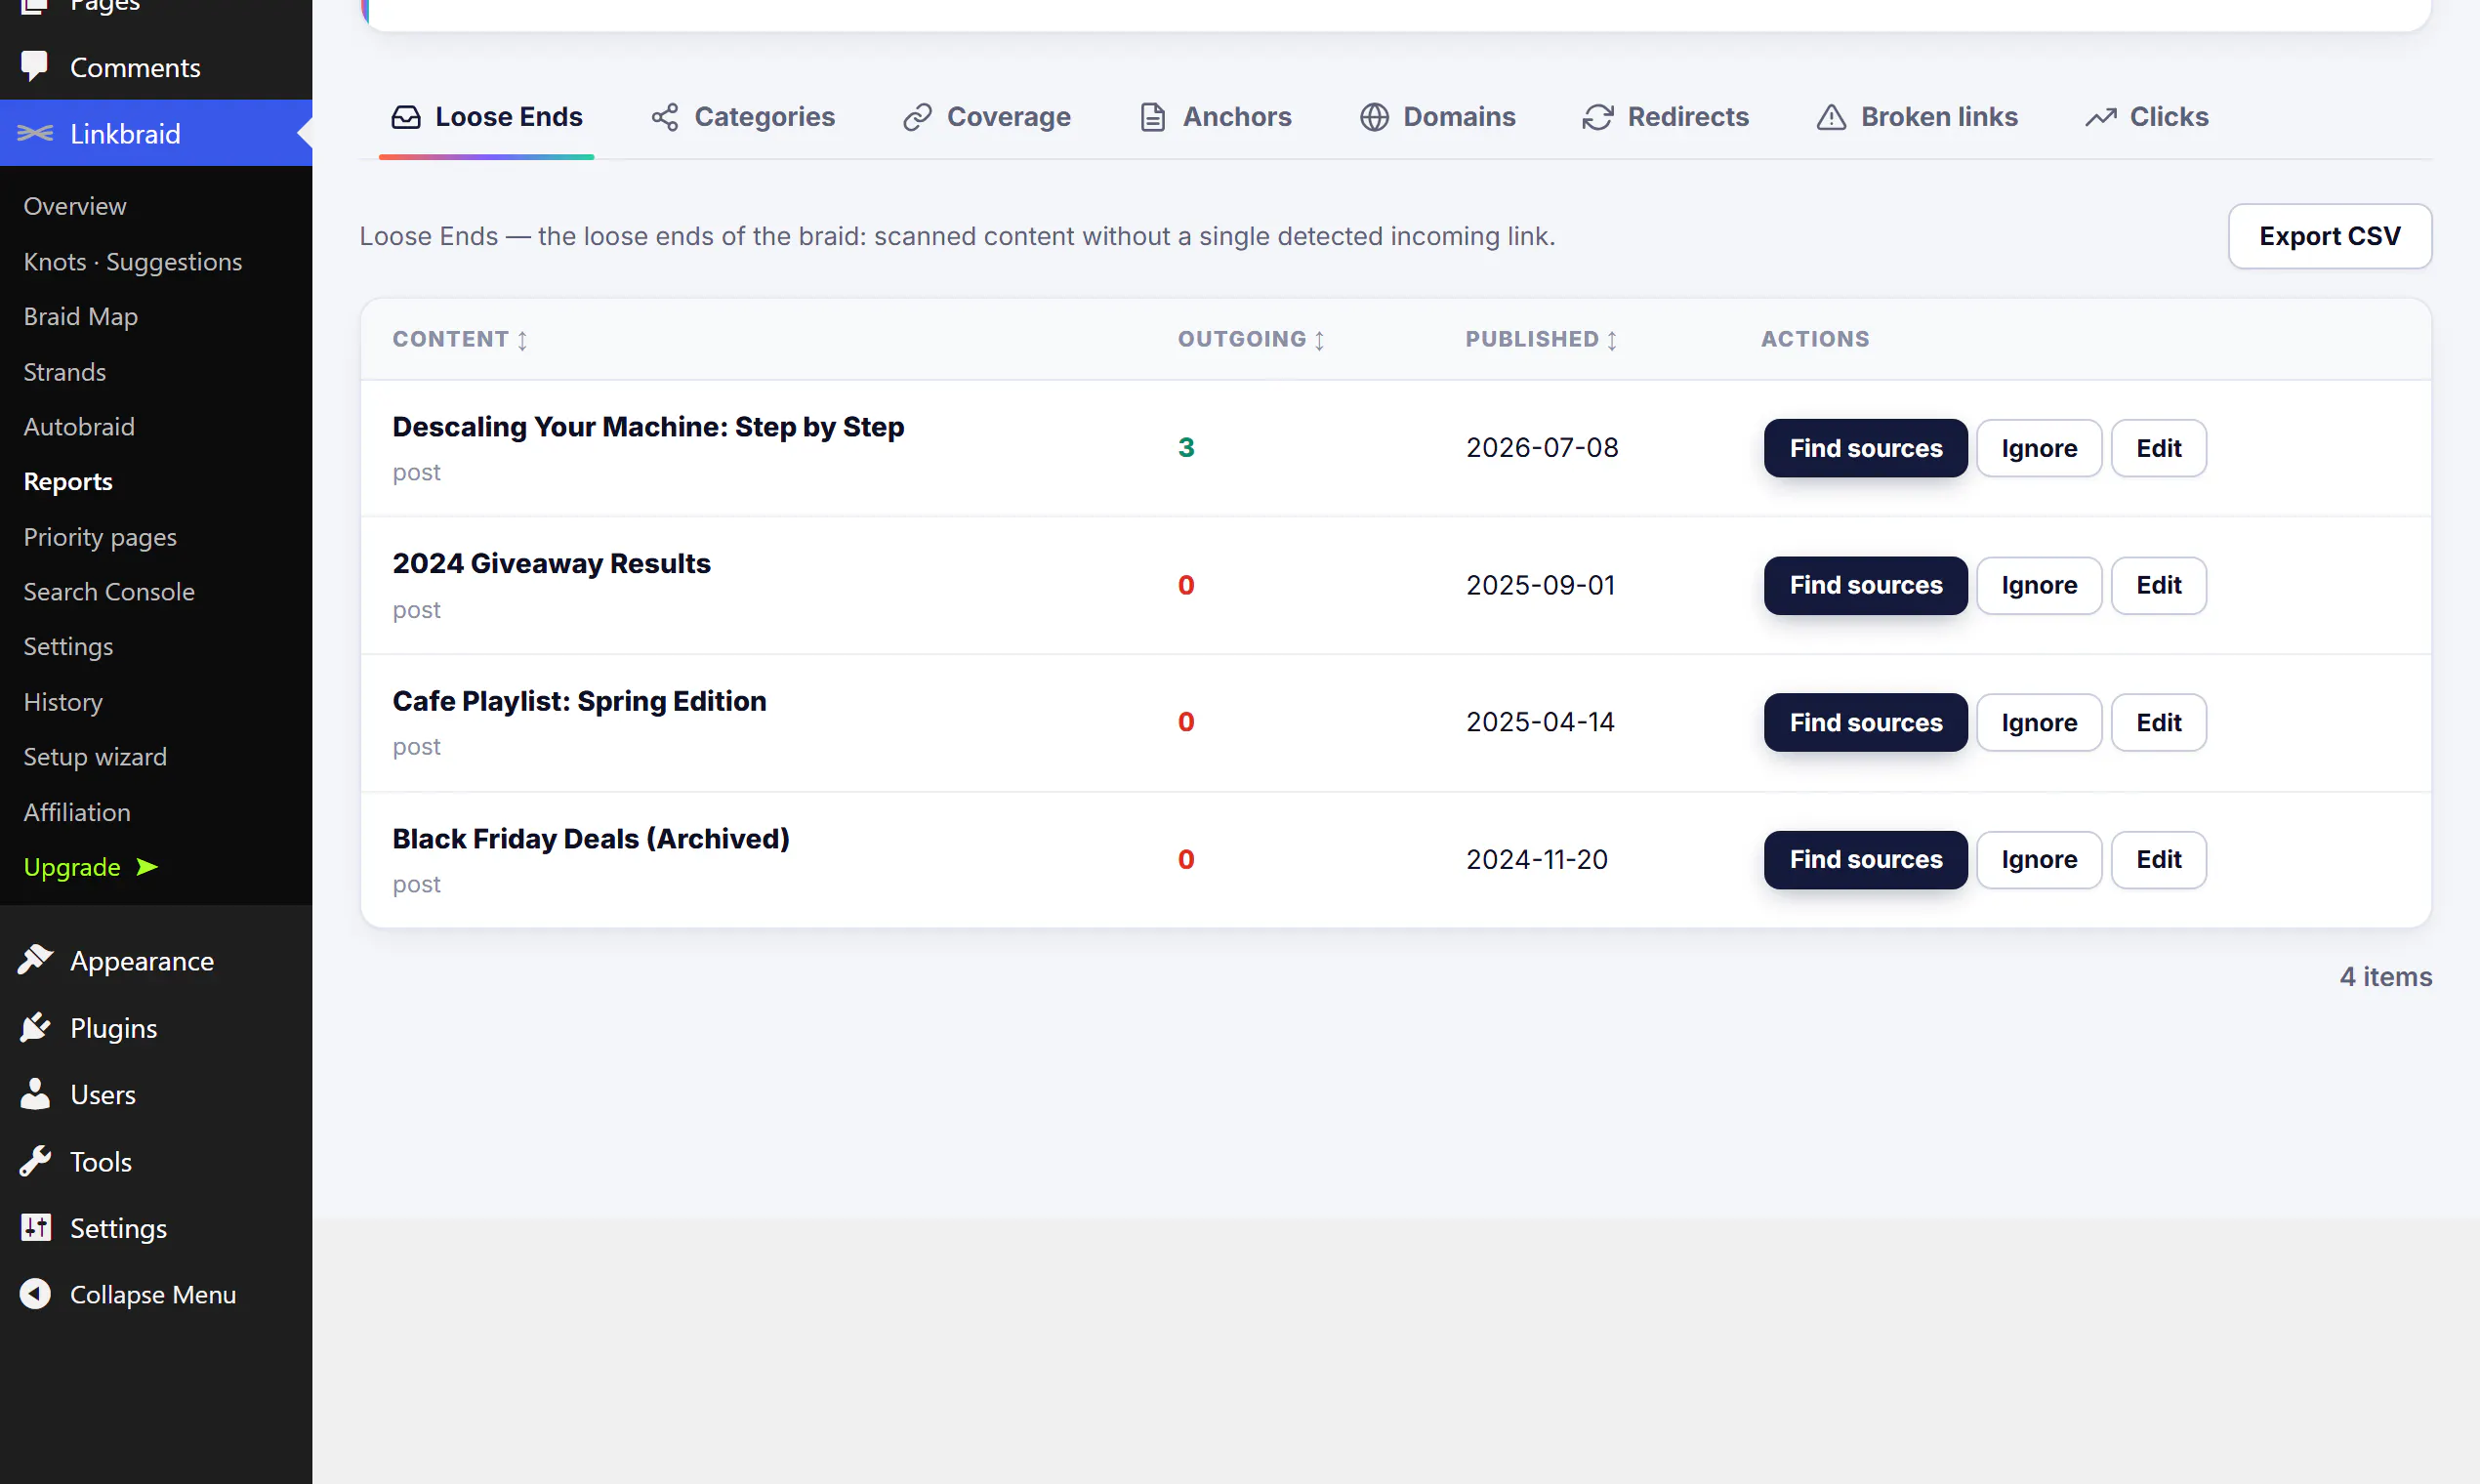Open Knots · Suggestions submenu item
Image resolution: width=2480 pixels, height=1484 pixels.
tap(133, 261)
